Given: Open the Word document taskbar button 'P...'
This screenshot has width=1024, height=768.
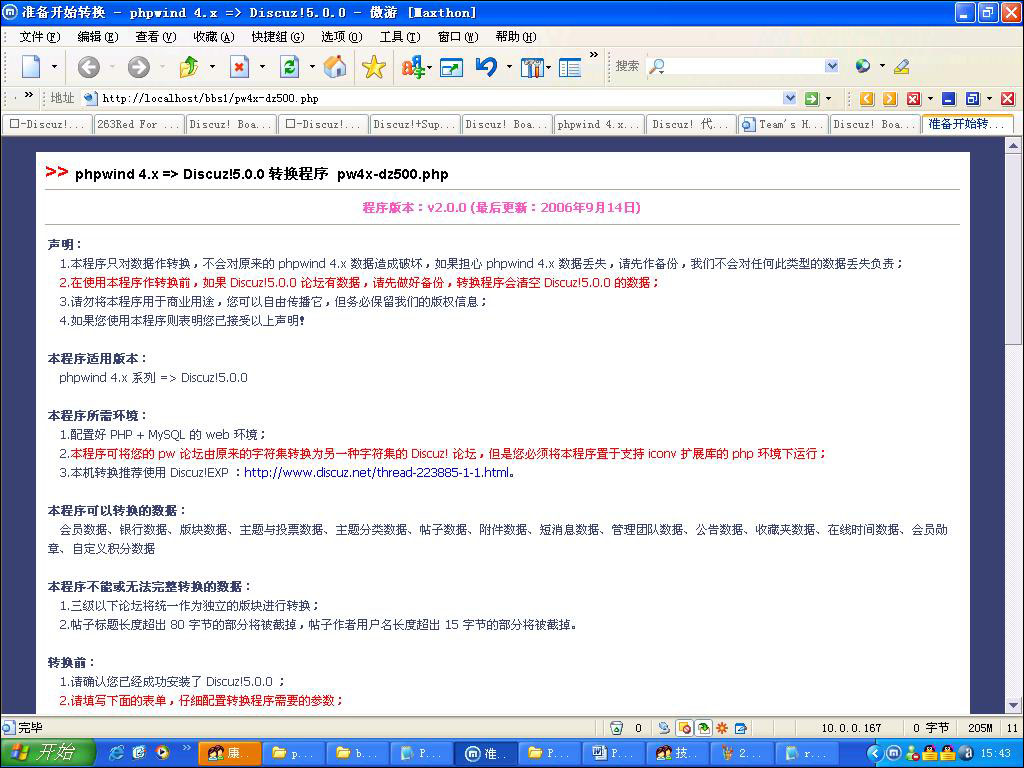Looking at the screenshot, I should click(614, 753).
